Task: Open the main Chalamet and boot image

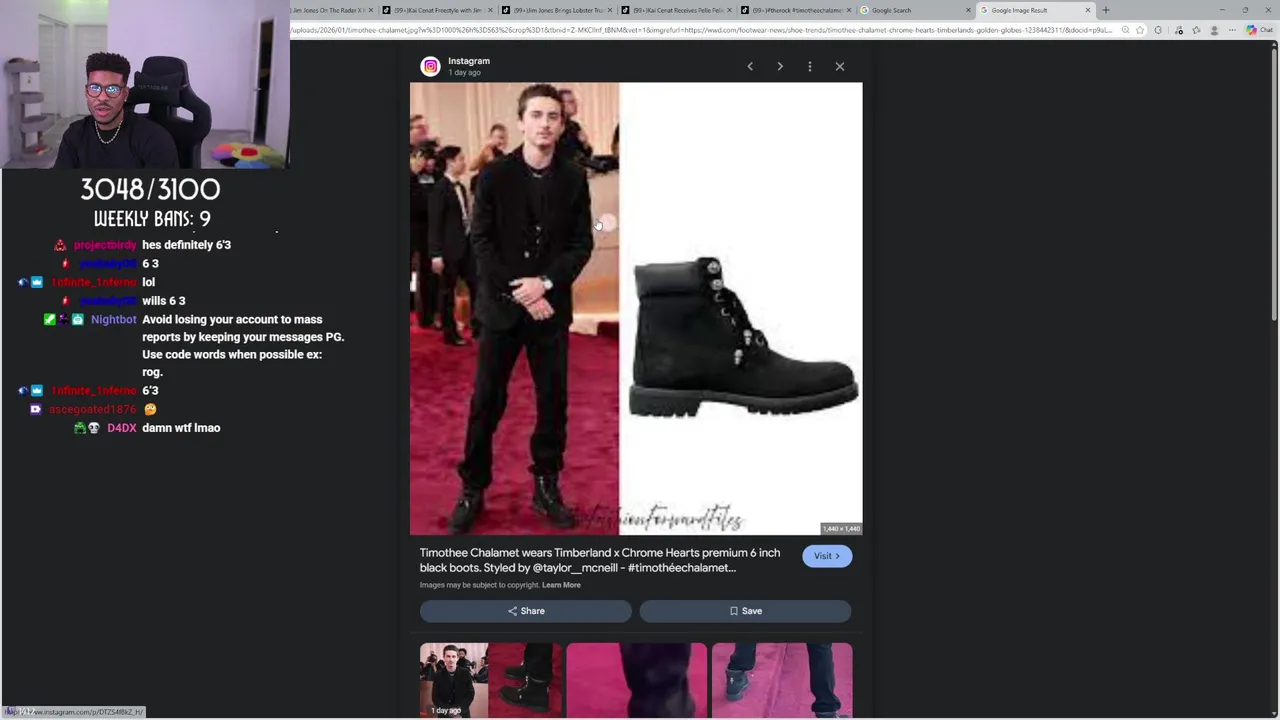Action: (x=636, y=309)
